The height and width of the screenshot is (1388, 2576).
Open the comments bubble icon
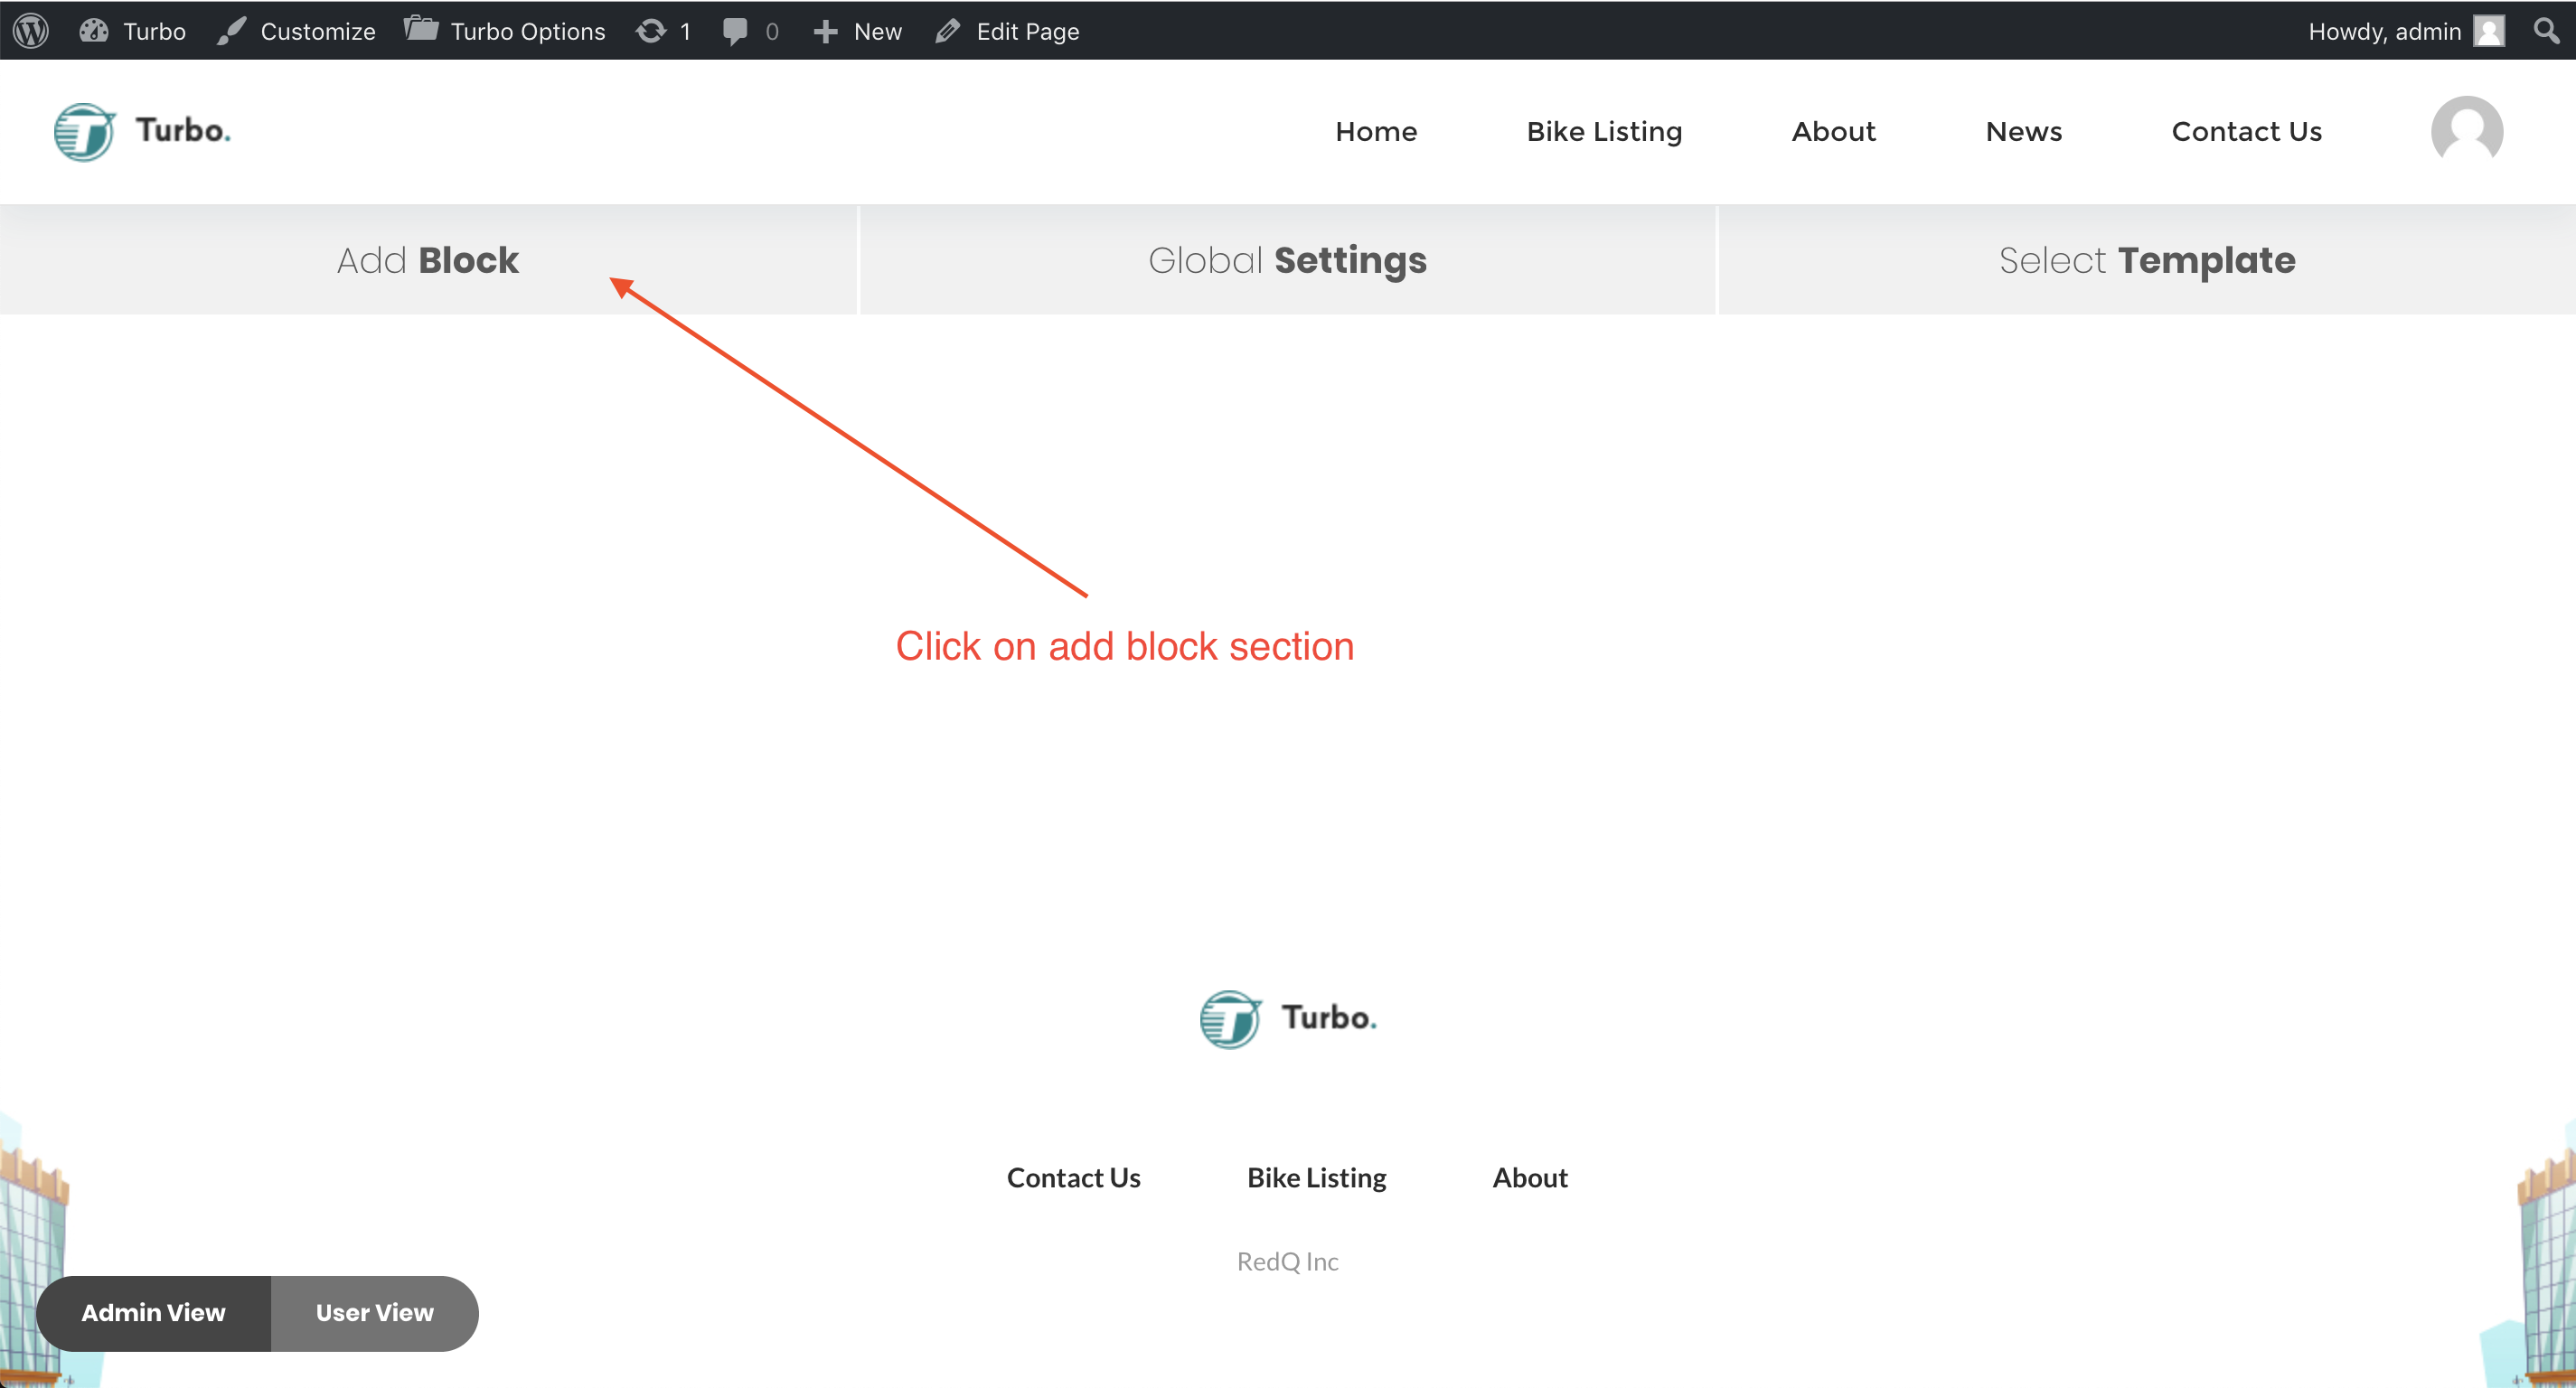tap(735, 31)
